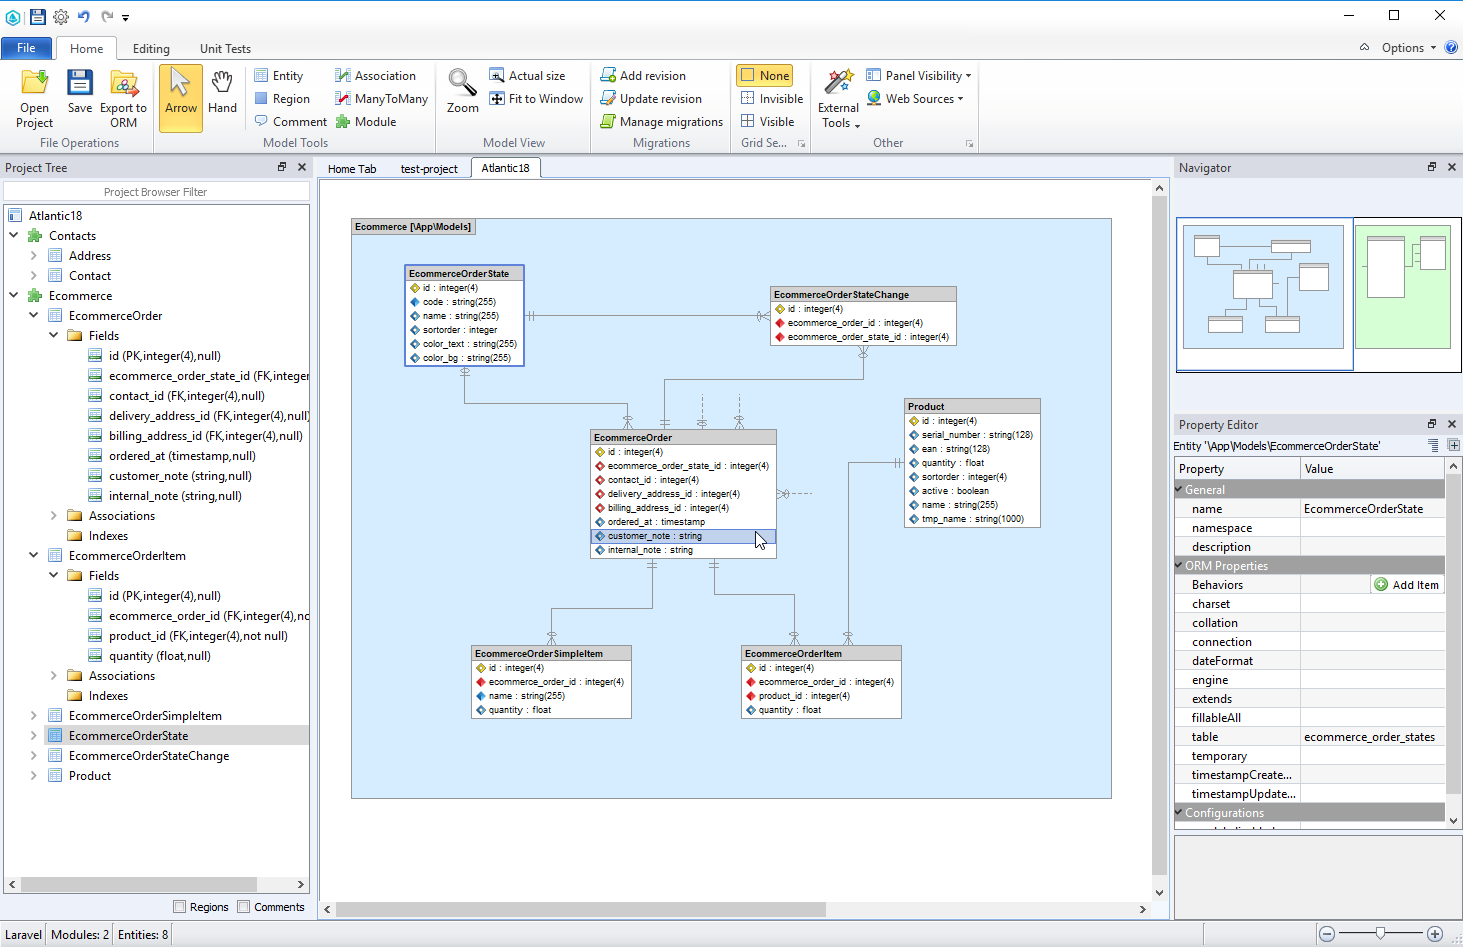Select the Arrow tool
The height and width of the screenshot is (947, 1463).
click(x=180, y=97)
